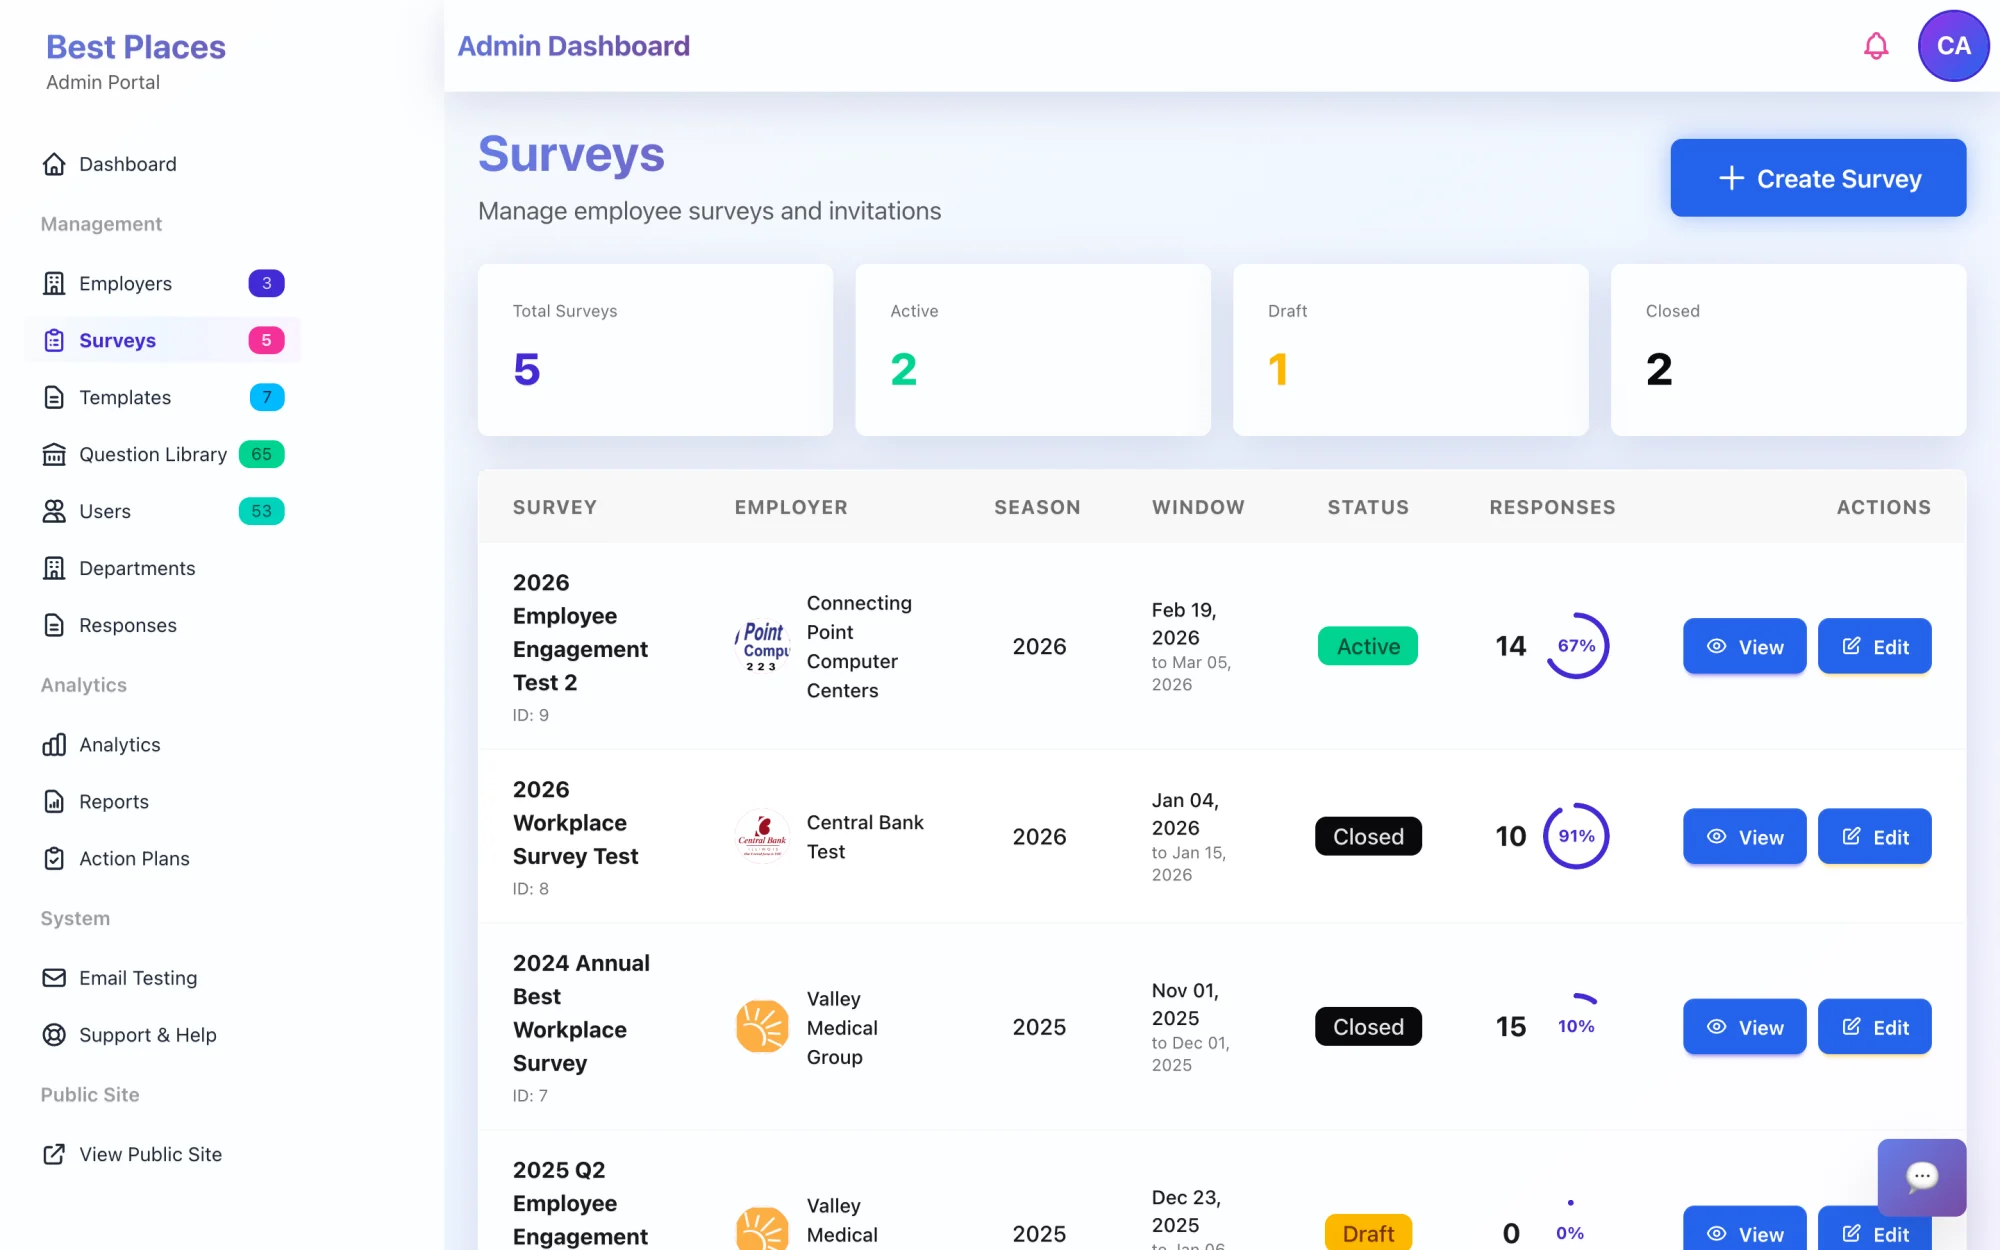The image size is (2000, 1250).
Task: Edit the 2026 Workplace Survey Test
Action: pos(1874,836)
